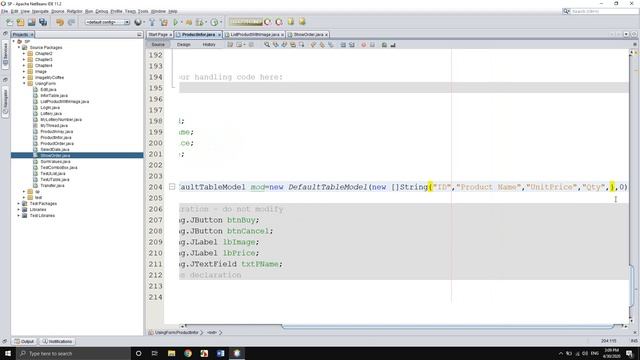Expand the Chapter2 package

tap(24, 53)
